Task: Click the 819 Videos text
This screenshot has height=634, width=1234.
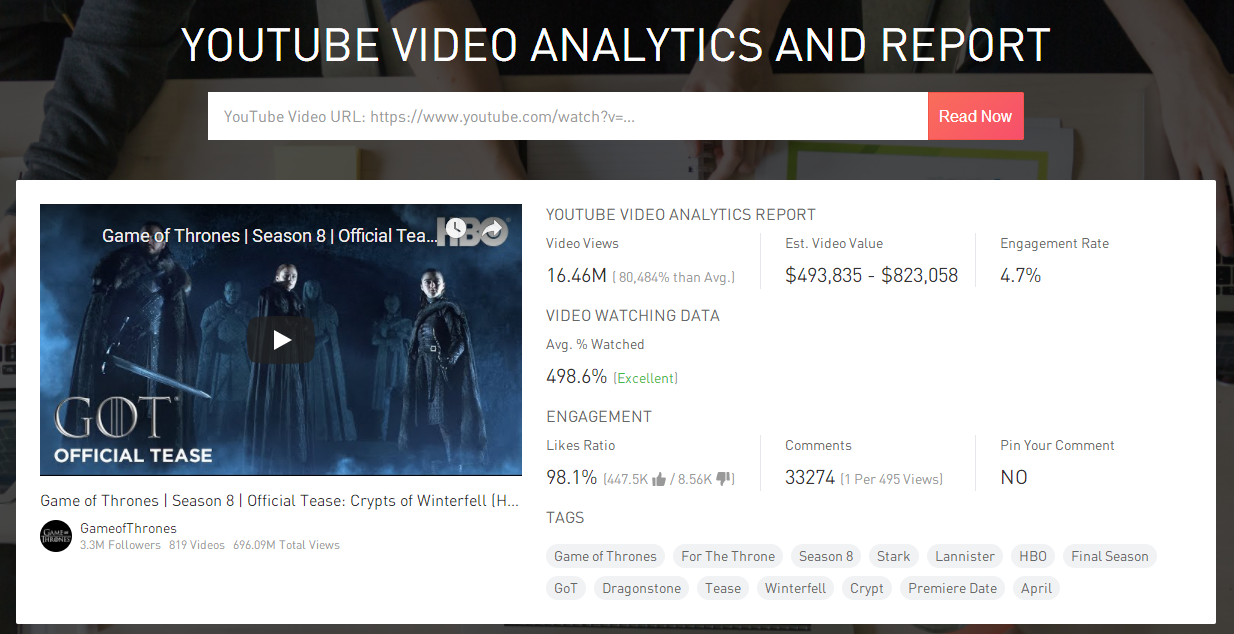Action: [197, 545]
